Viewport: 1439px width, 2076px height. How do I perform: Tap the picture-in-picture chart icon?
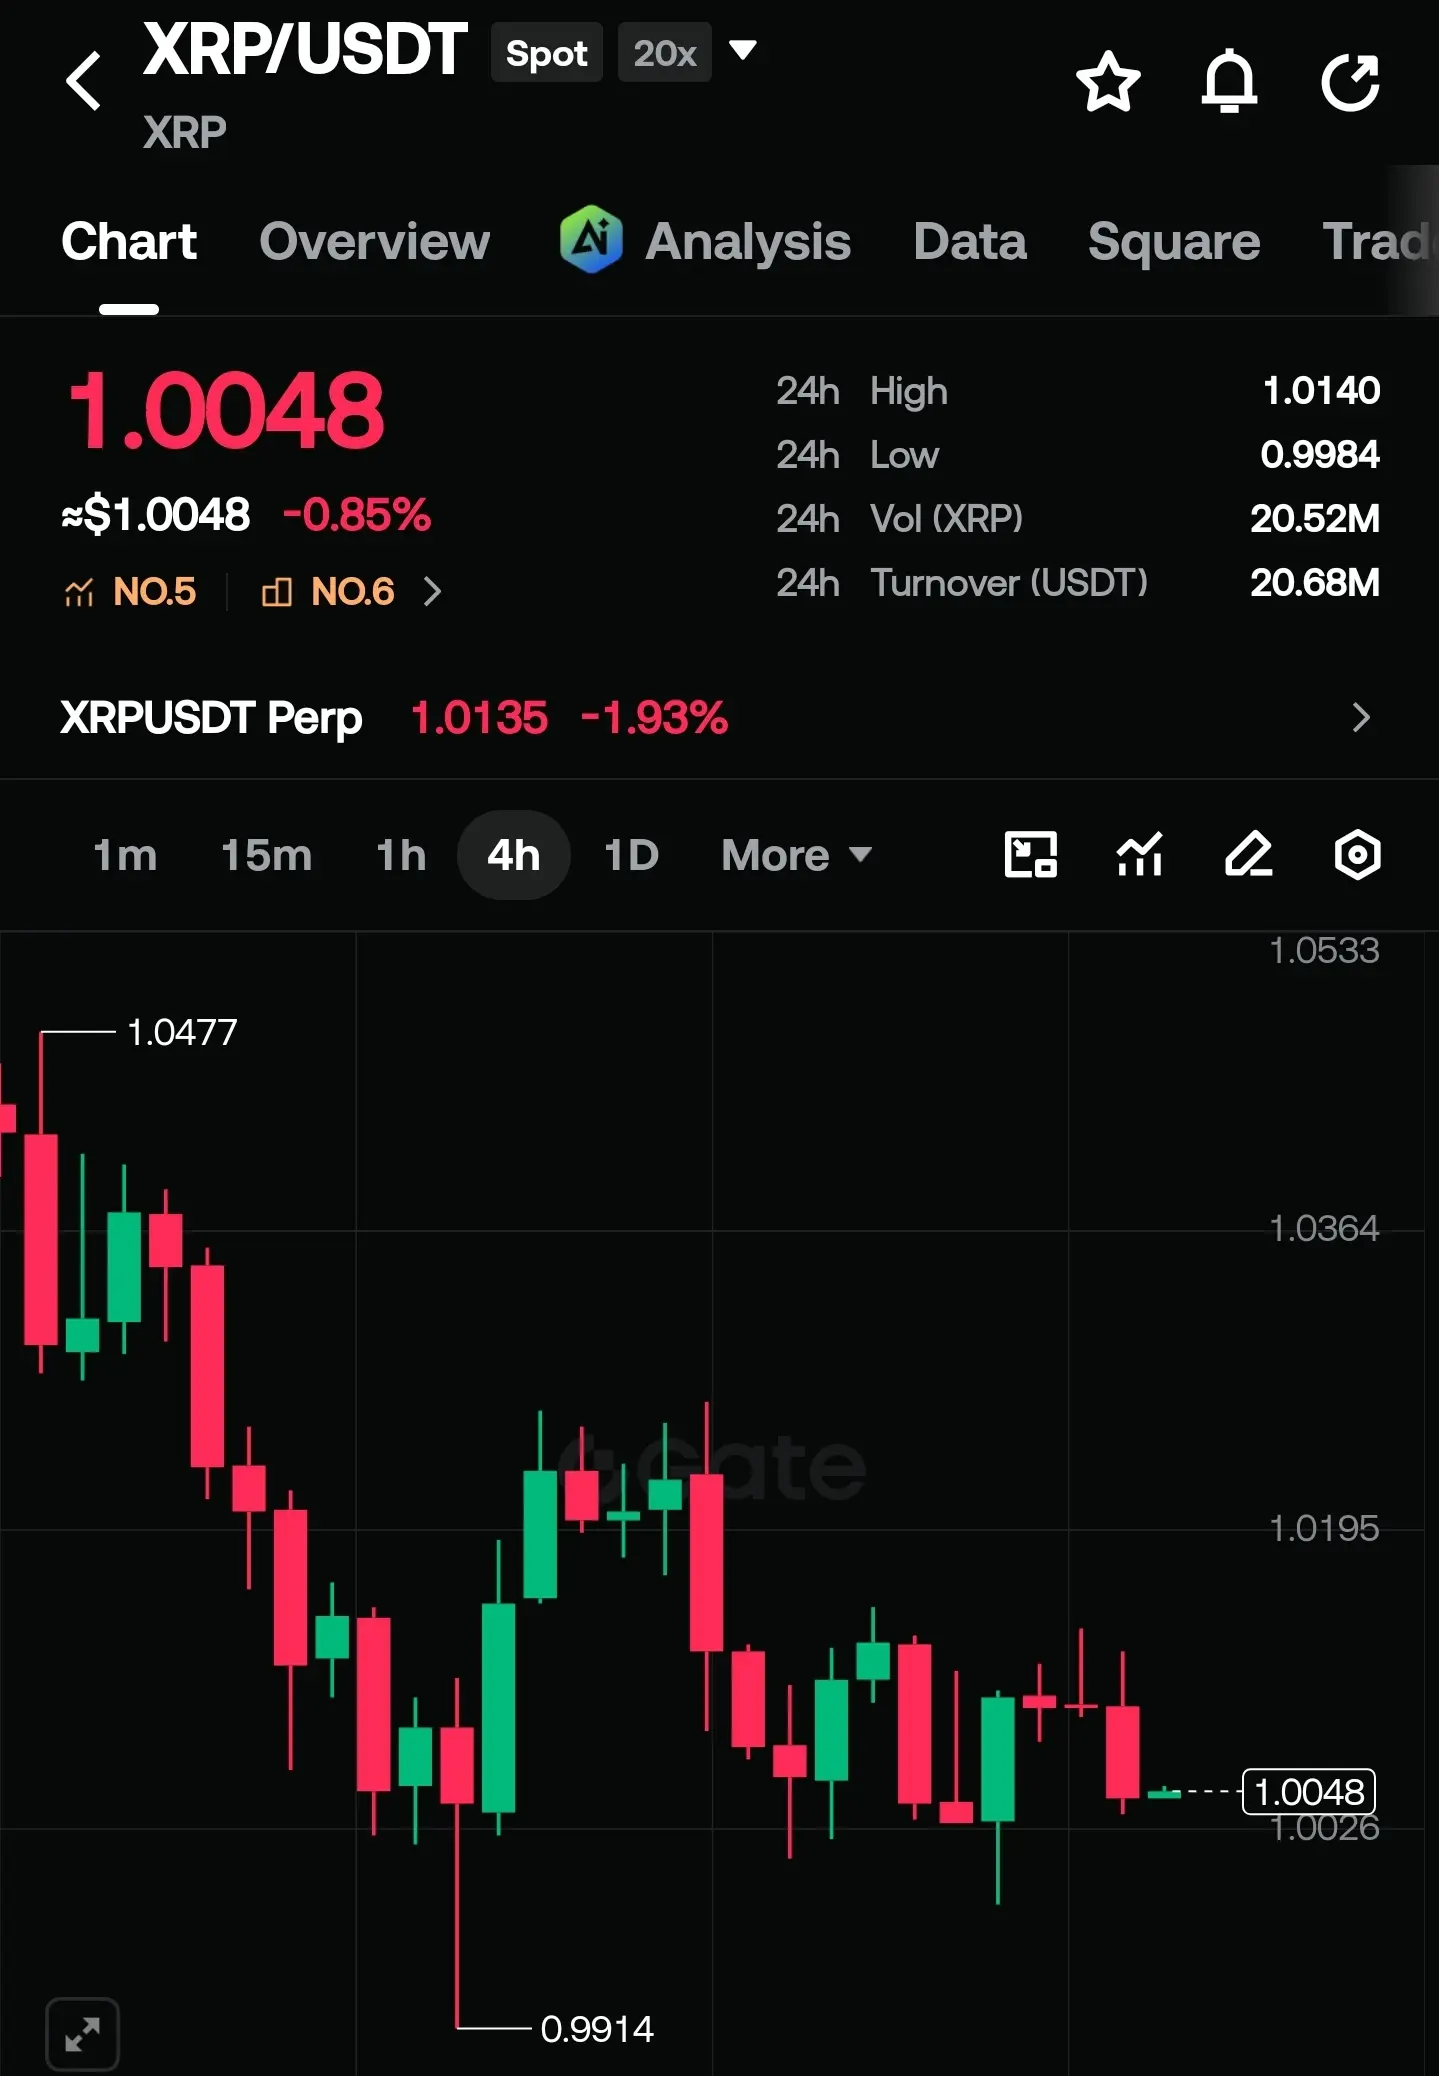coord(1030,855)
